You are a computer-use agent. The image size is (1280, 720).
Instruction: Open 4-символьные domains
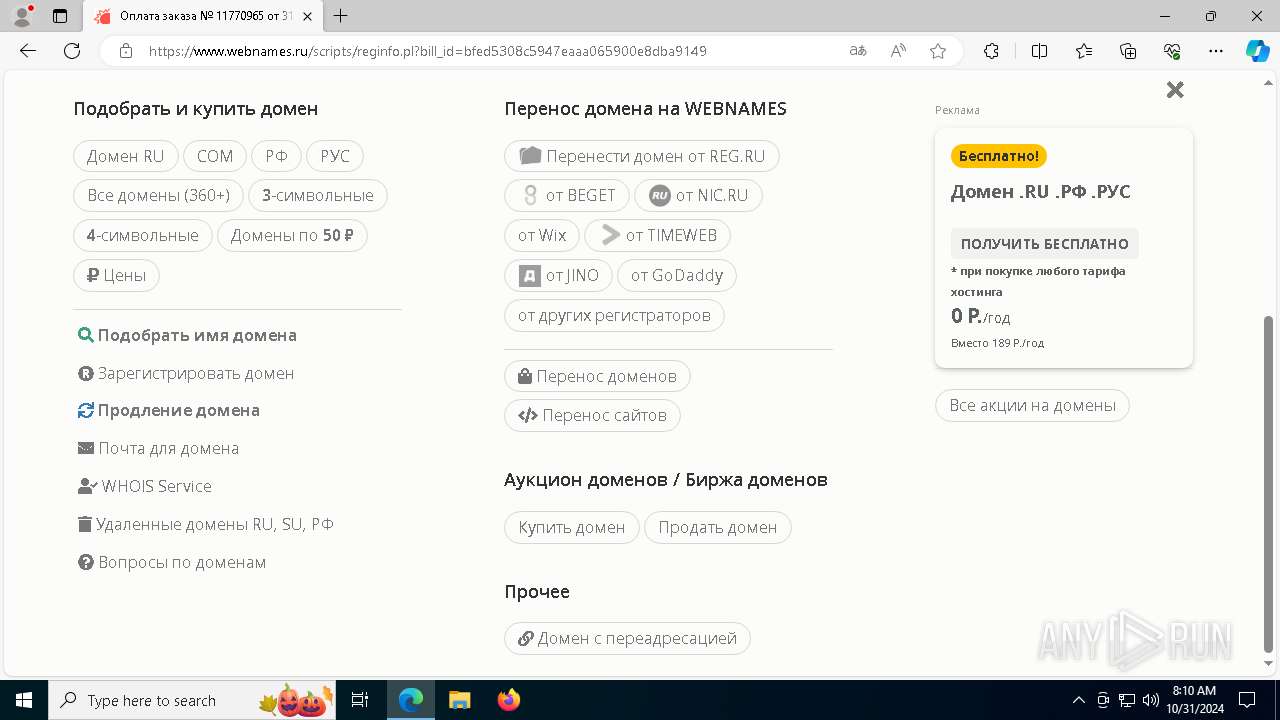point(143,236)
